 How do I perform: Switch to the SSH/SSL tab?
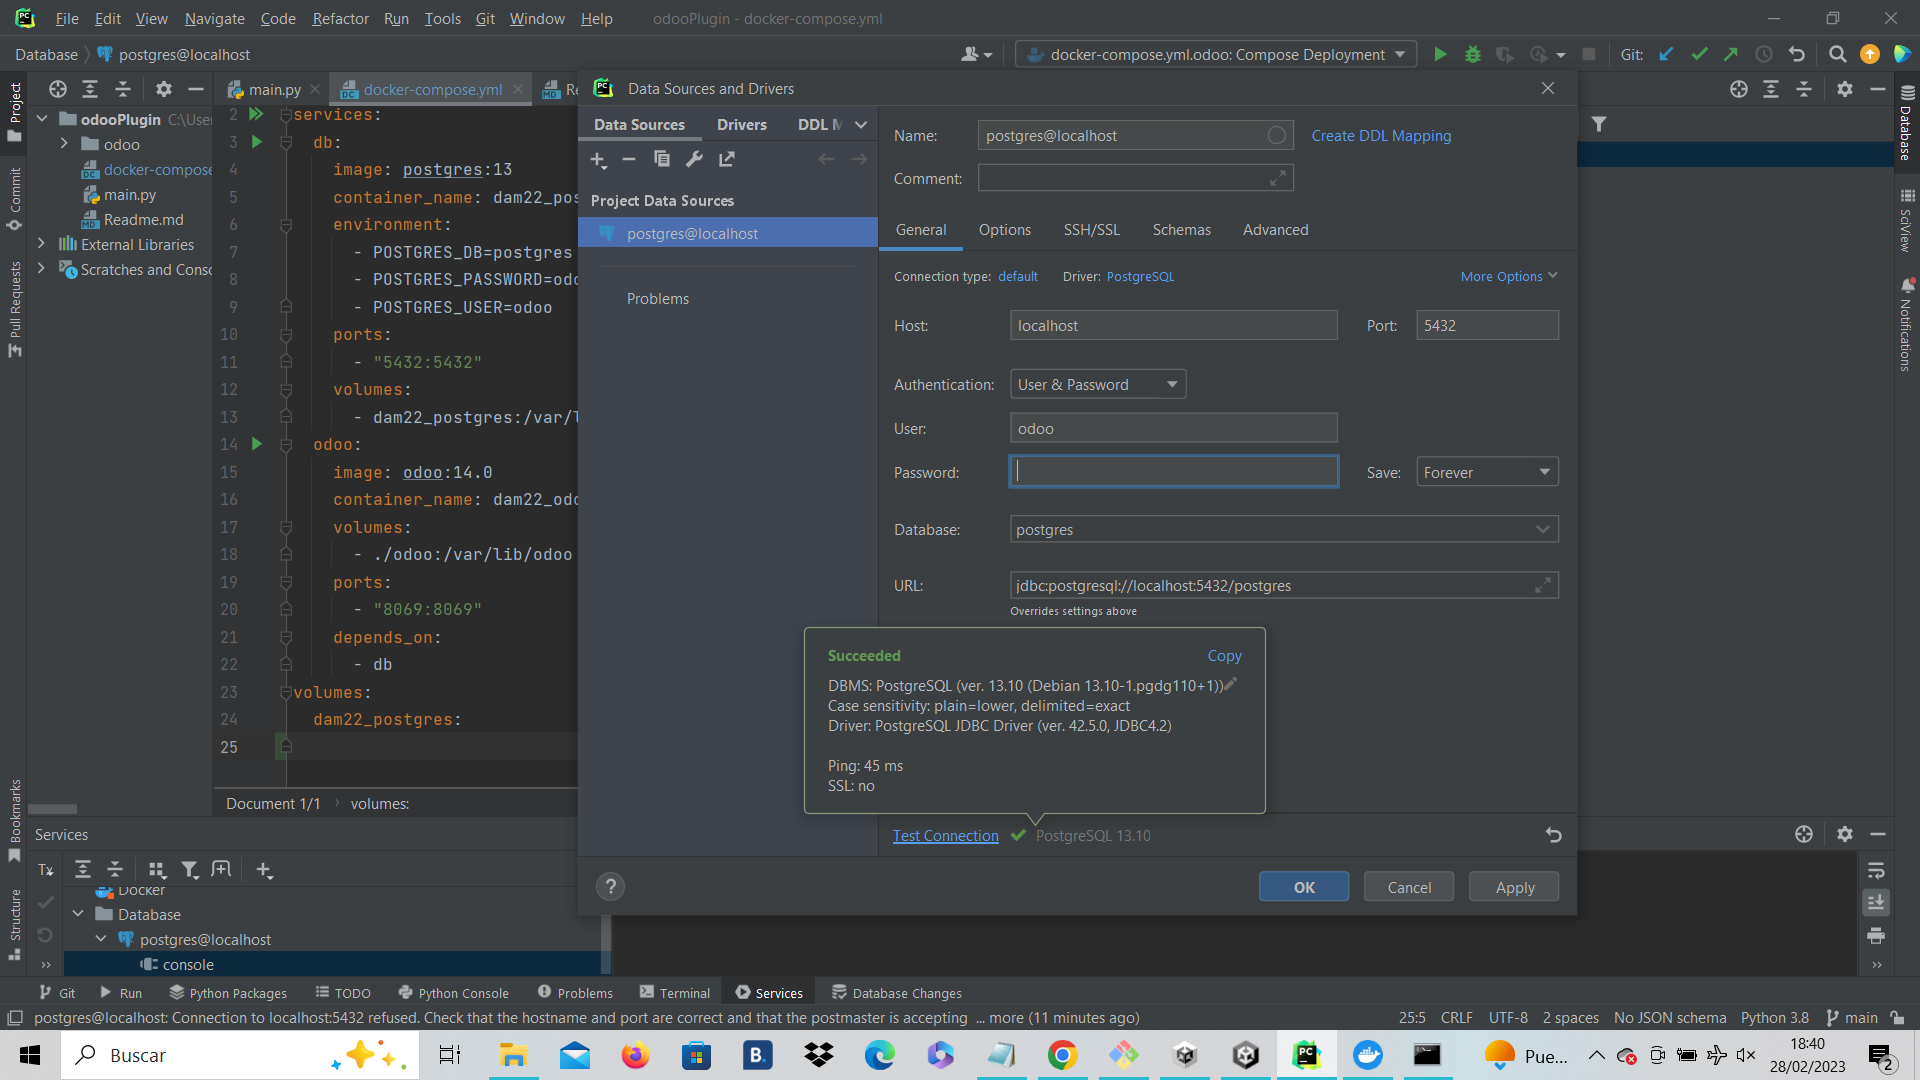click(1091, 230)
